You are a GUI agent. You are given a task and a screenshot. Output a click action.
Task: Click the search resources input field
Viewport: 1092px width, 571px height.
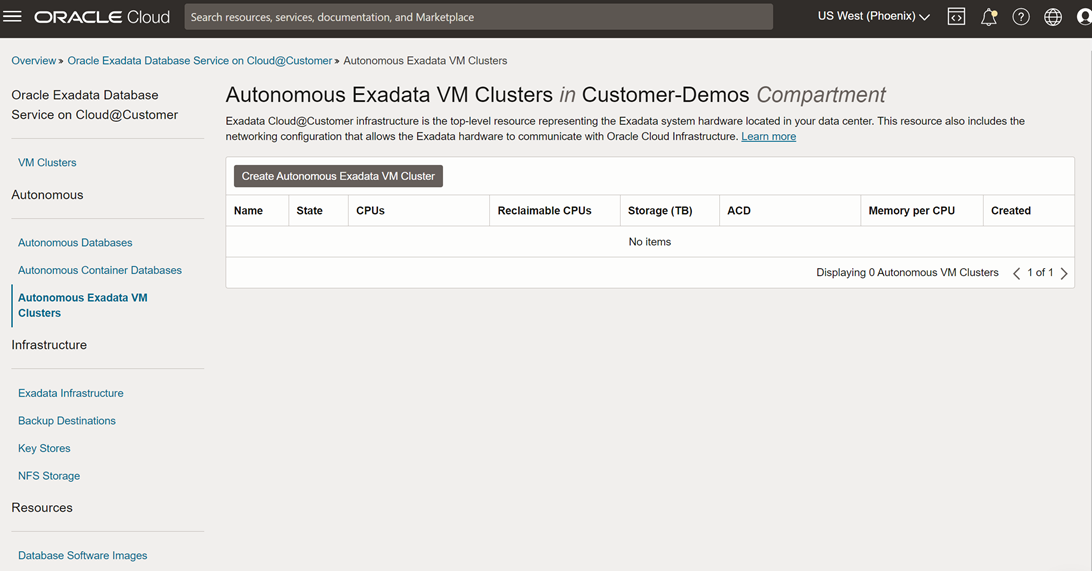click(478, 17)
